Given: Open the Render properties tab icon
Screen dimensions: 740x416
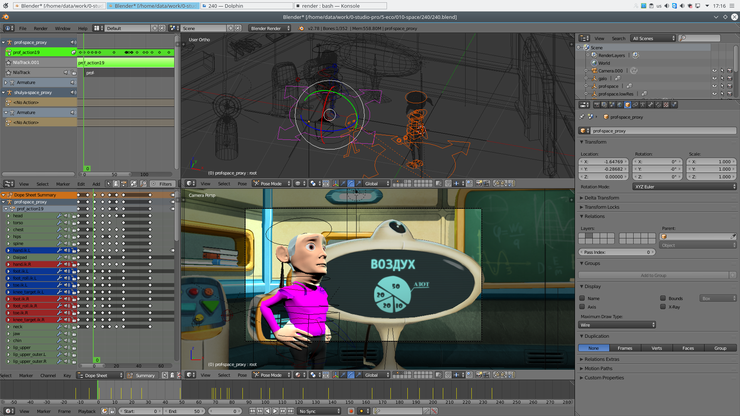Looking at the screenshot, I should pyautogui.click(x=597, y=105).
